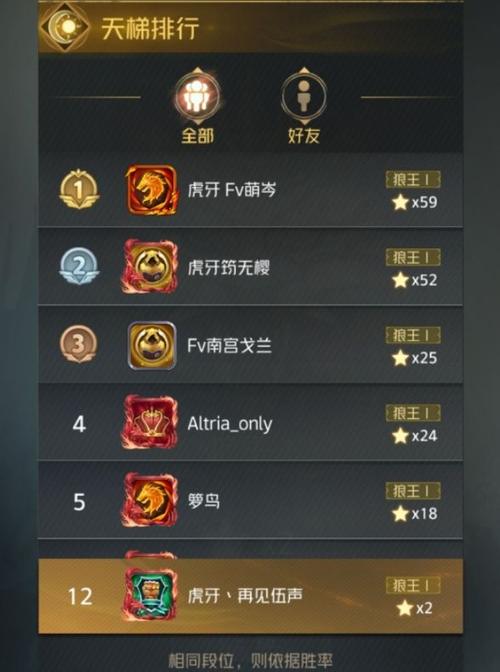Screen dimensions: 500x672
Task: Open green avatar of 虎牙丶再见伍声
Action: tap(150, 595)
